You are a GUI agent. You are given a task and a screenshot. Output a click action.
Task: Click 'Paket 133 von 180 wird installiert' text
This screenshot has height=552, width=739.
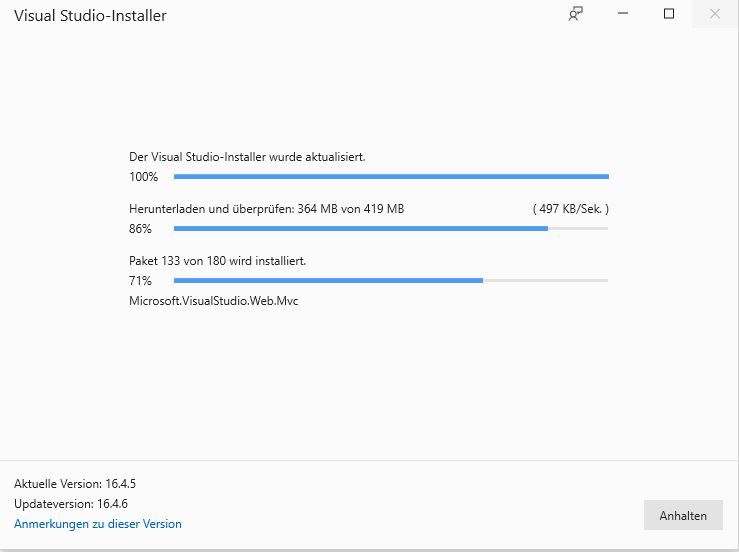coord(217,261)
